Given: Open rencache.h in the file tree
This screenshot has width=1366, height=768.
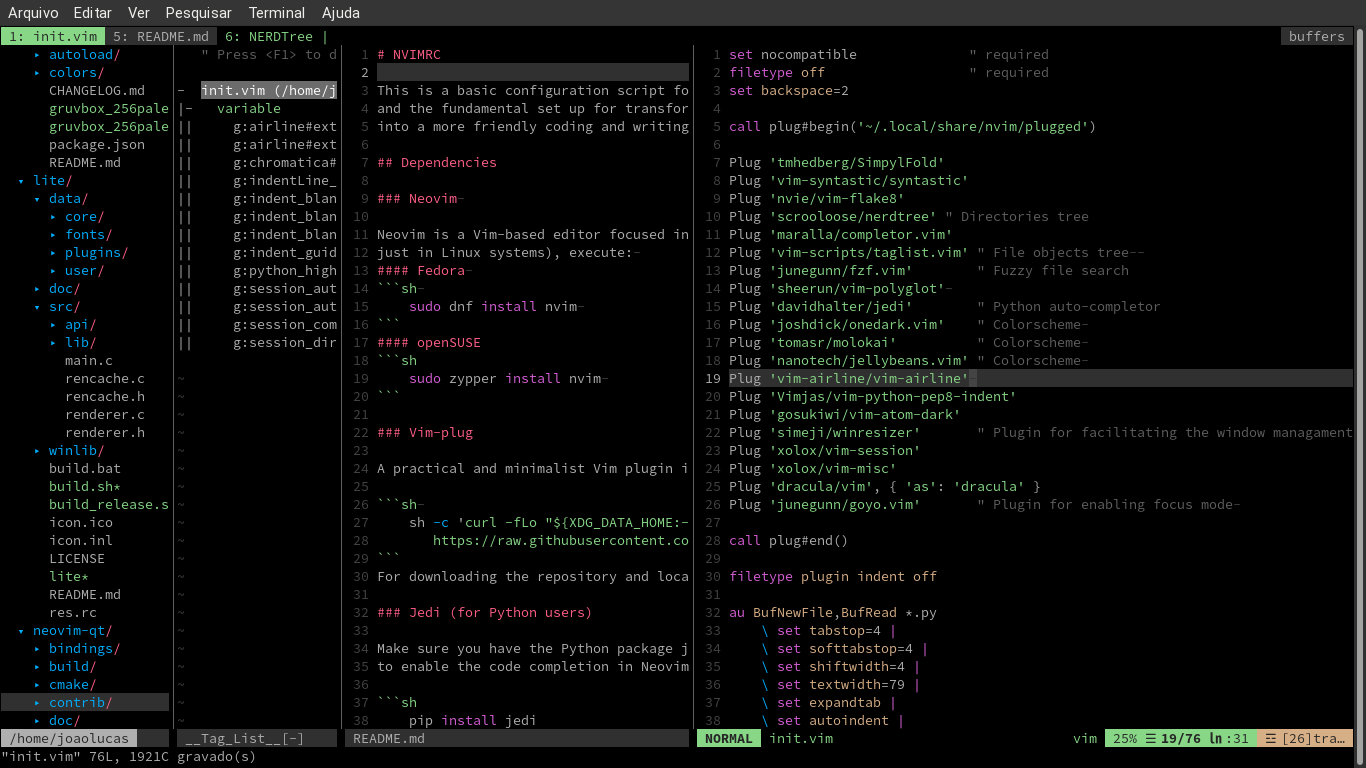Looking at the screenshot, I should pos(105,396).
